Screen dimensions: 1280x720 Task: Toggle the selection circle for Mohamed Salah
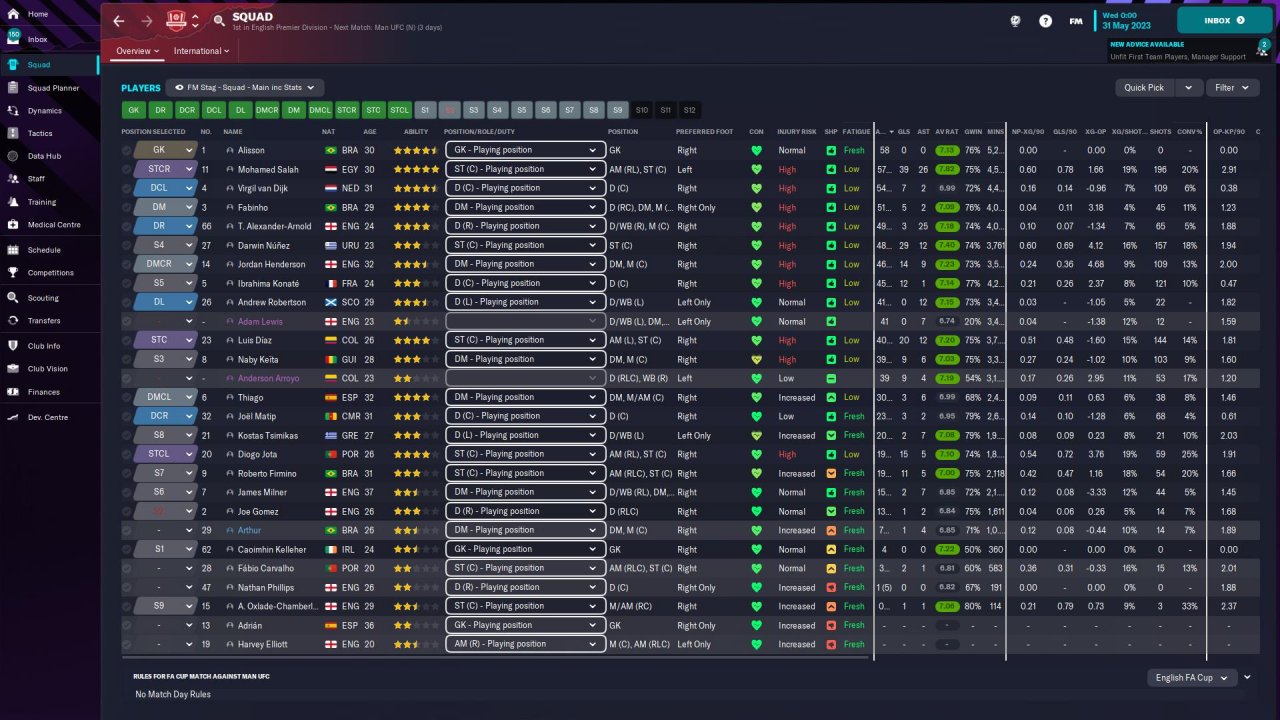[127, 170]
